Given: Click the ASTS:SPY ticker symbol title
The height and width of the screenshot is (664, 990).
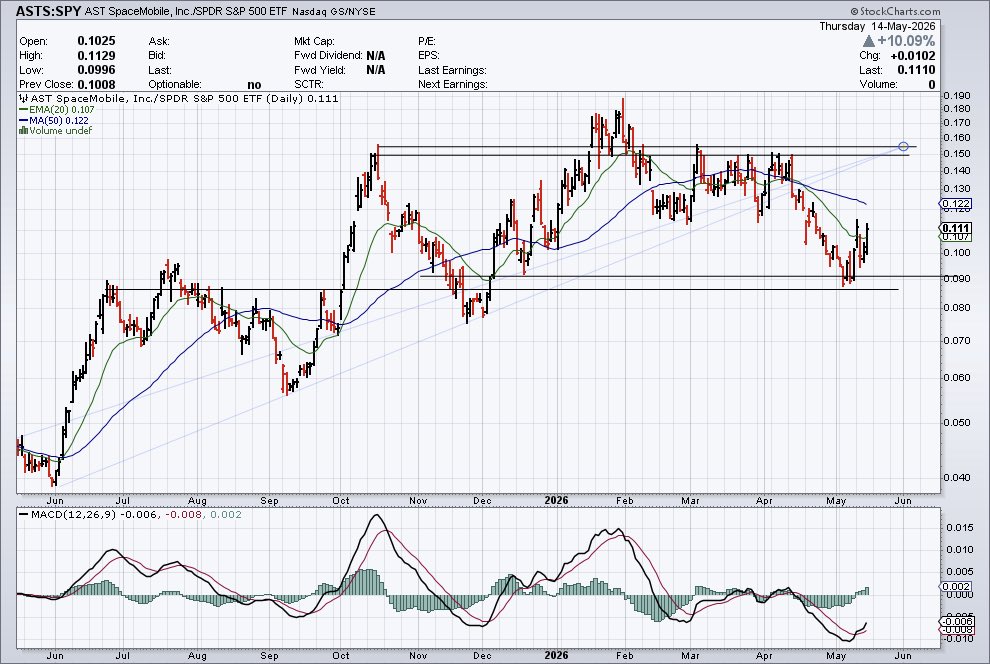Looking at the screenshot, I should pos(48,11).
